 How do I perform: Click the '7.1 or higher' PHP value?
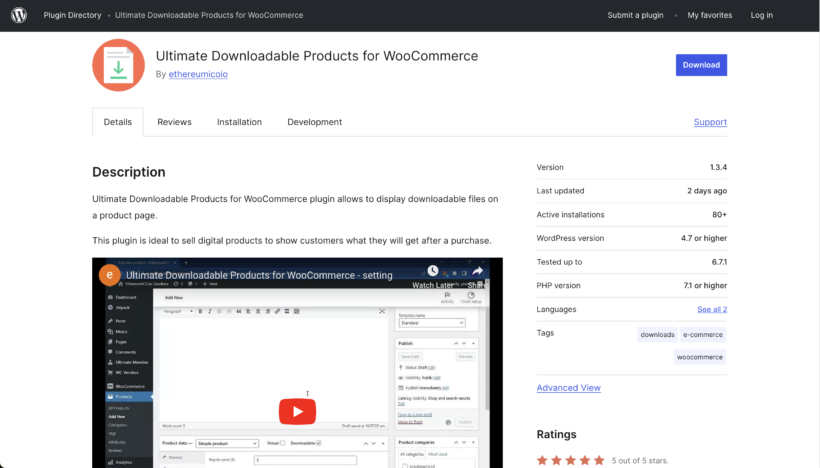point(705,286)
